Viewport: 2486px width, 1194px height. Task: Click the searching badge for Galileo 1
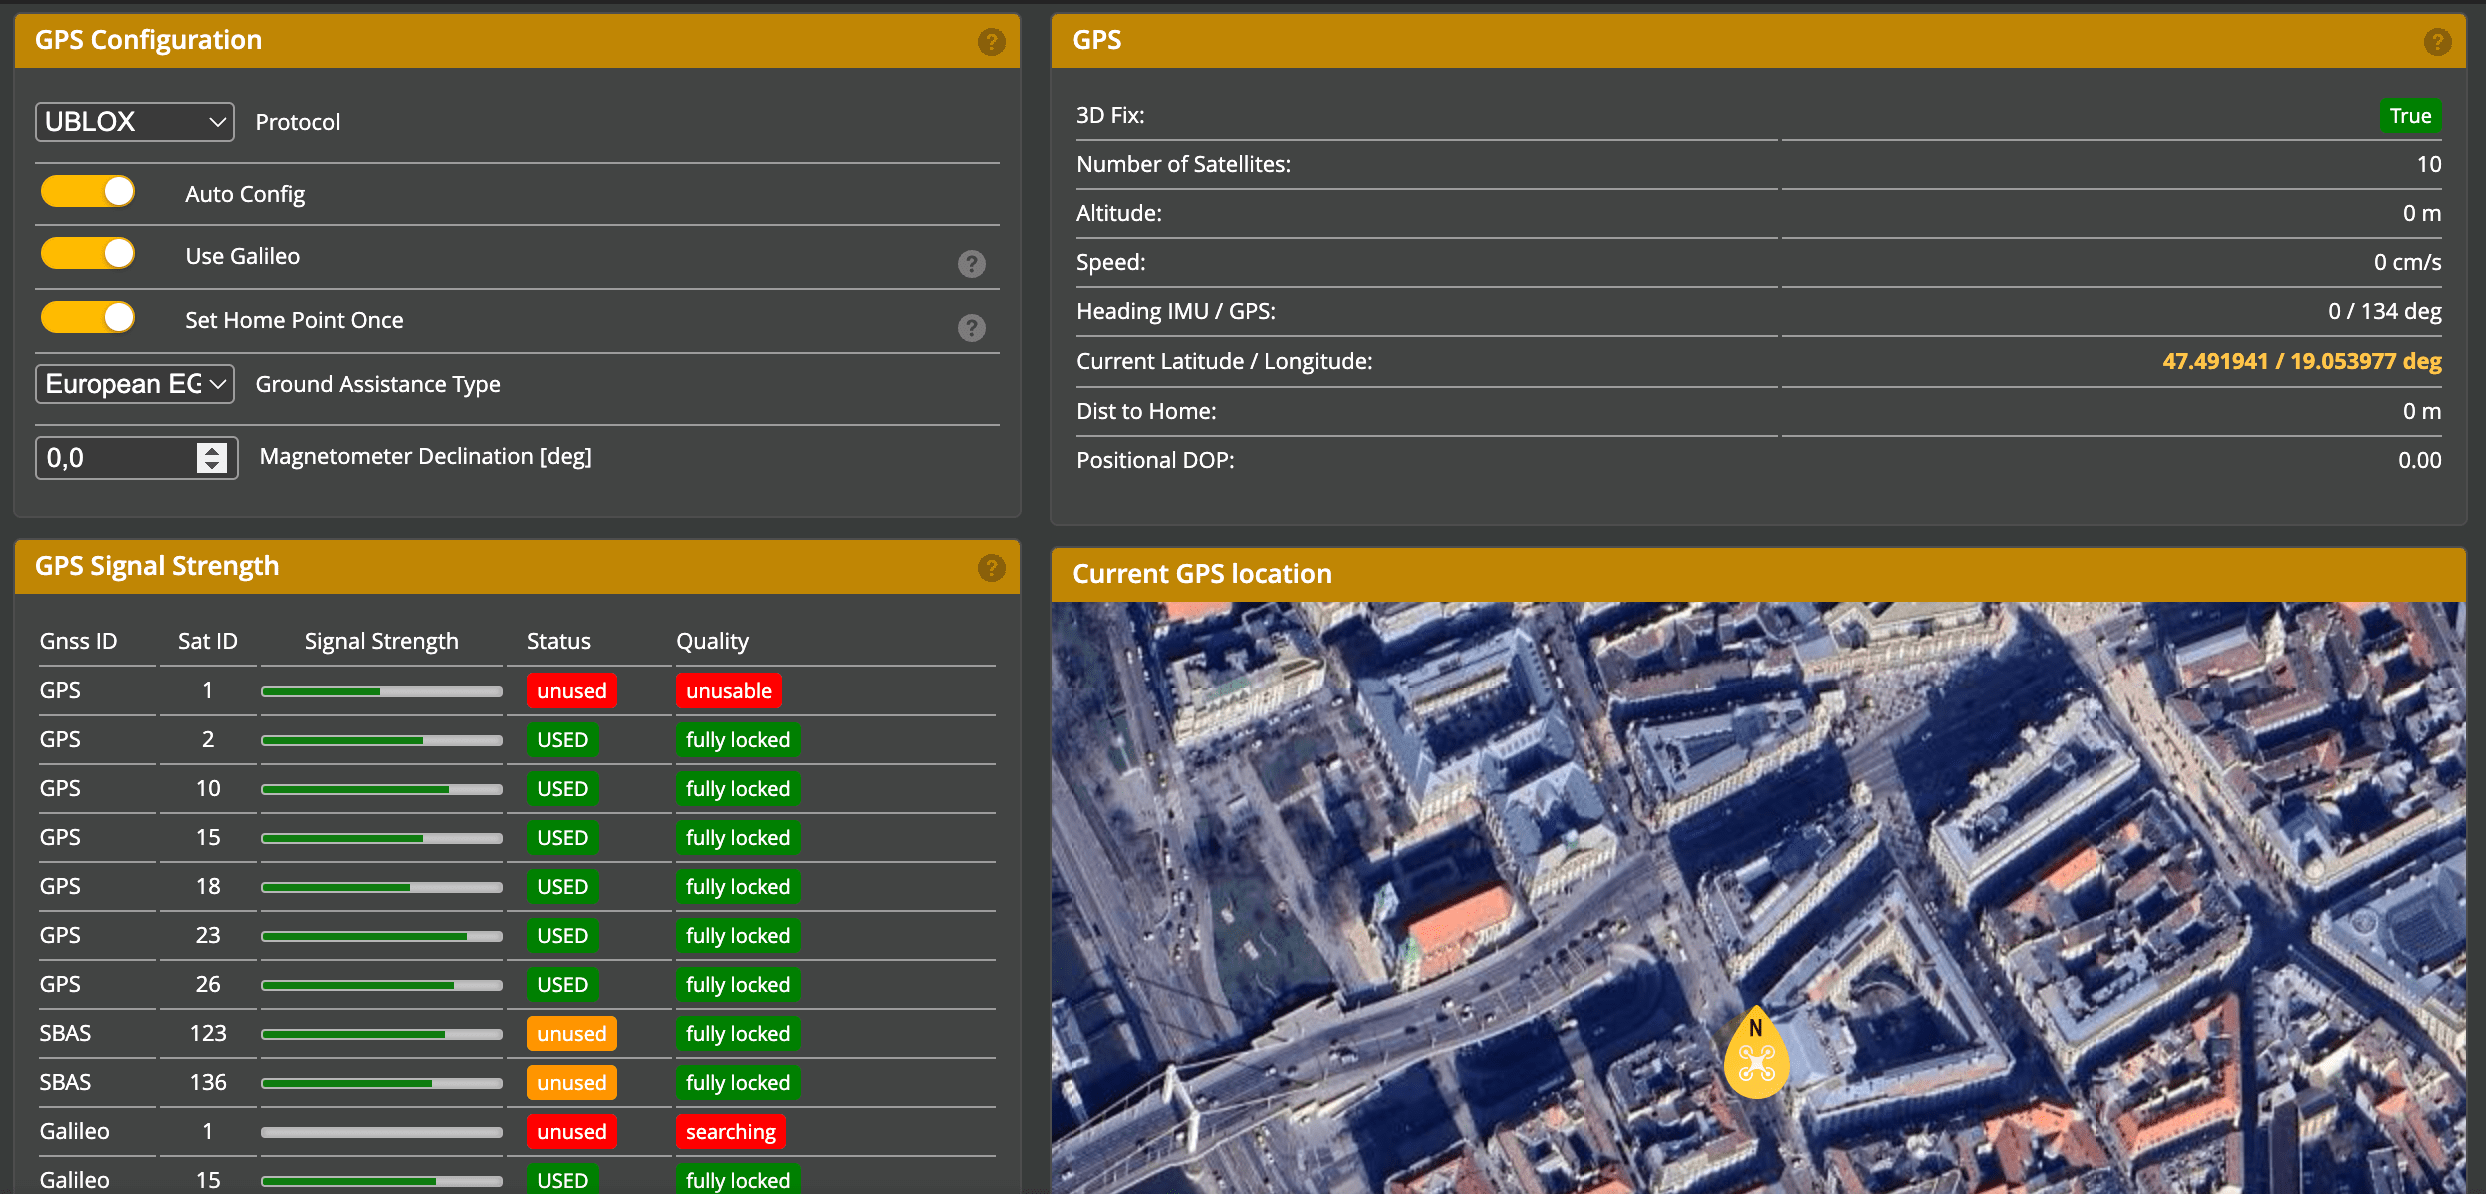[730, 1132]
